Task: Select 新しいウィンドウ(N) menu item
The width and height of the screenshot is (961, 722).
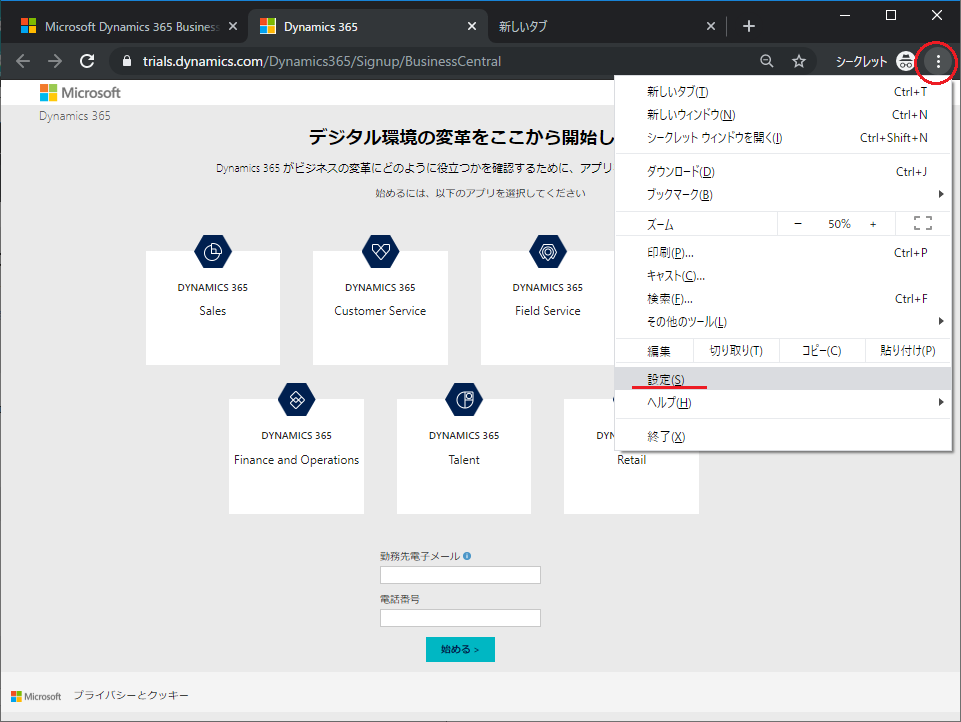Action: [783, 115]
